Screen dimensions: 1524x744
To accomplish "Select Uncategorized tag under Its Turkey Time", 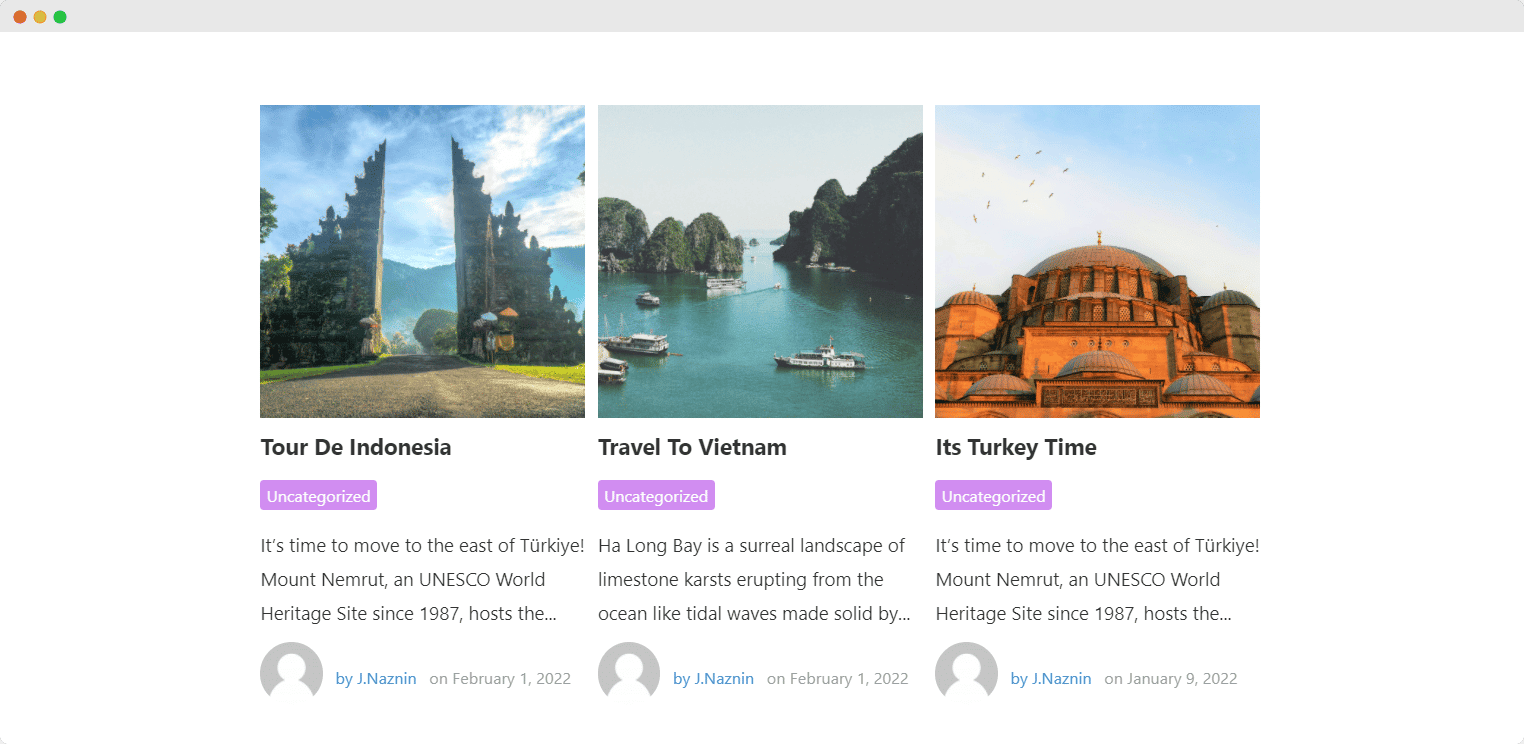I will click(x=993, y=496).
